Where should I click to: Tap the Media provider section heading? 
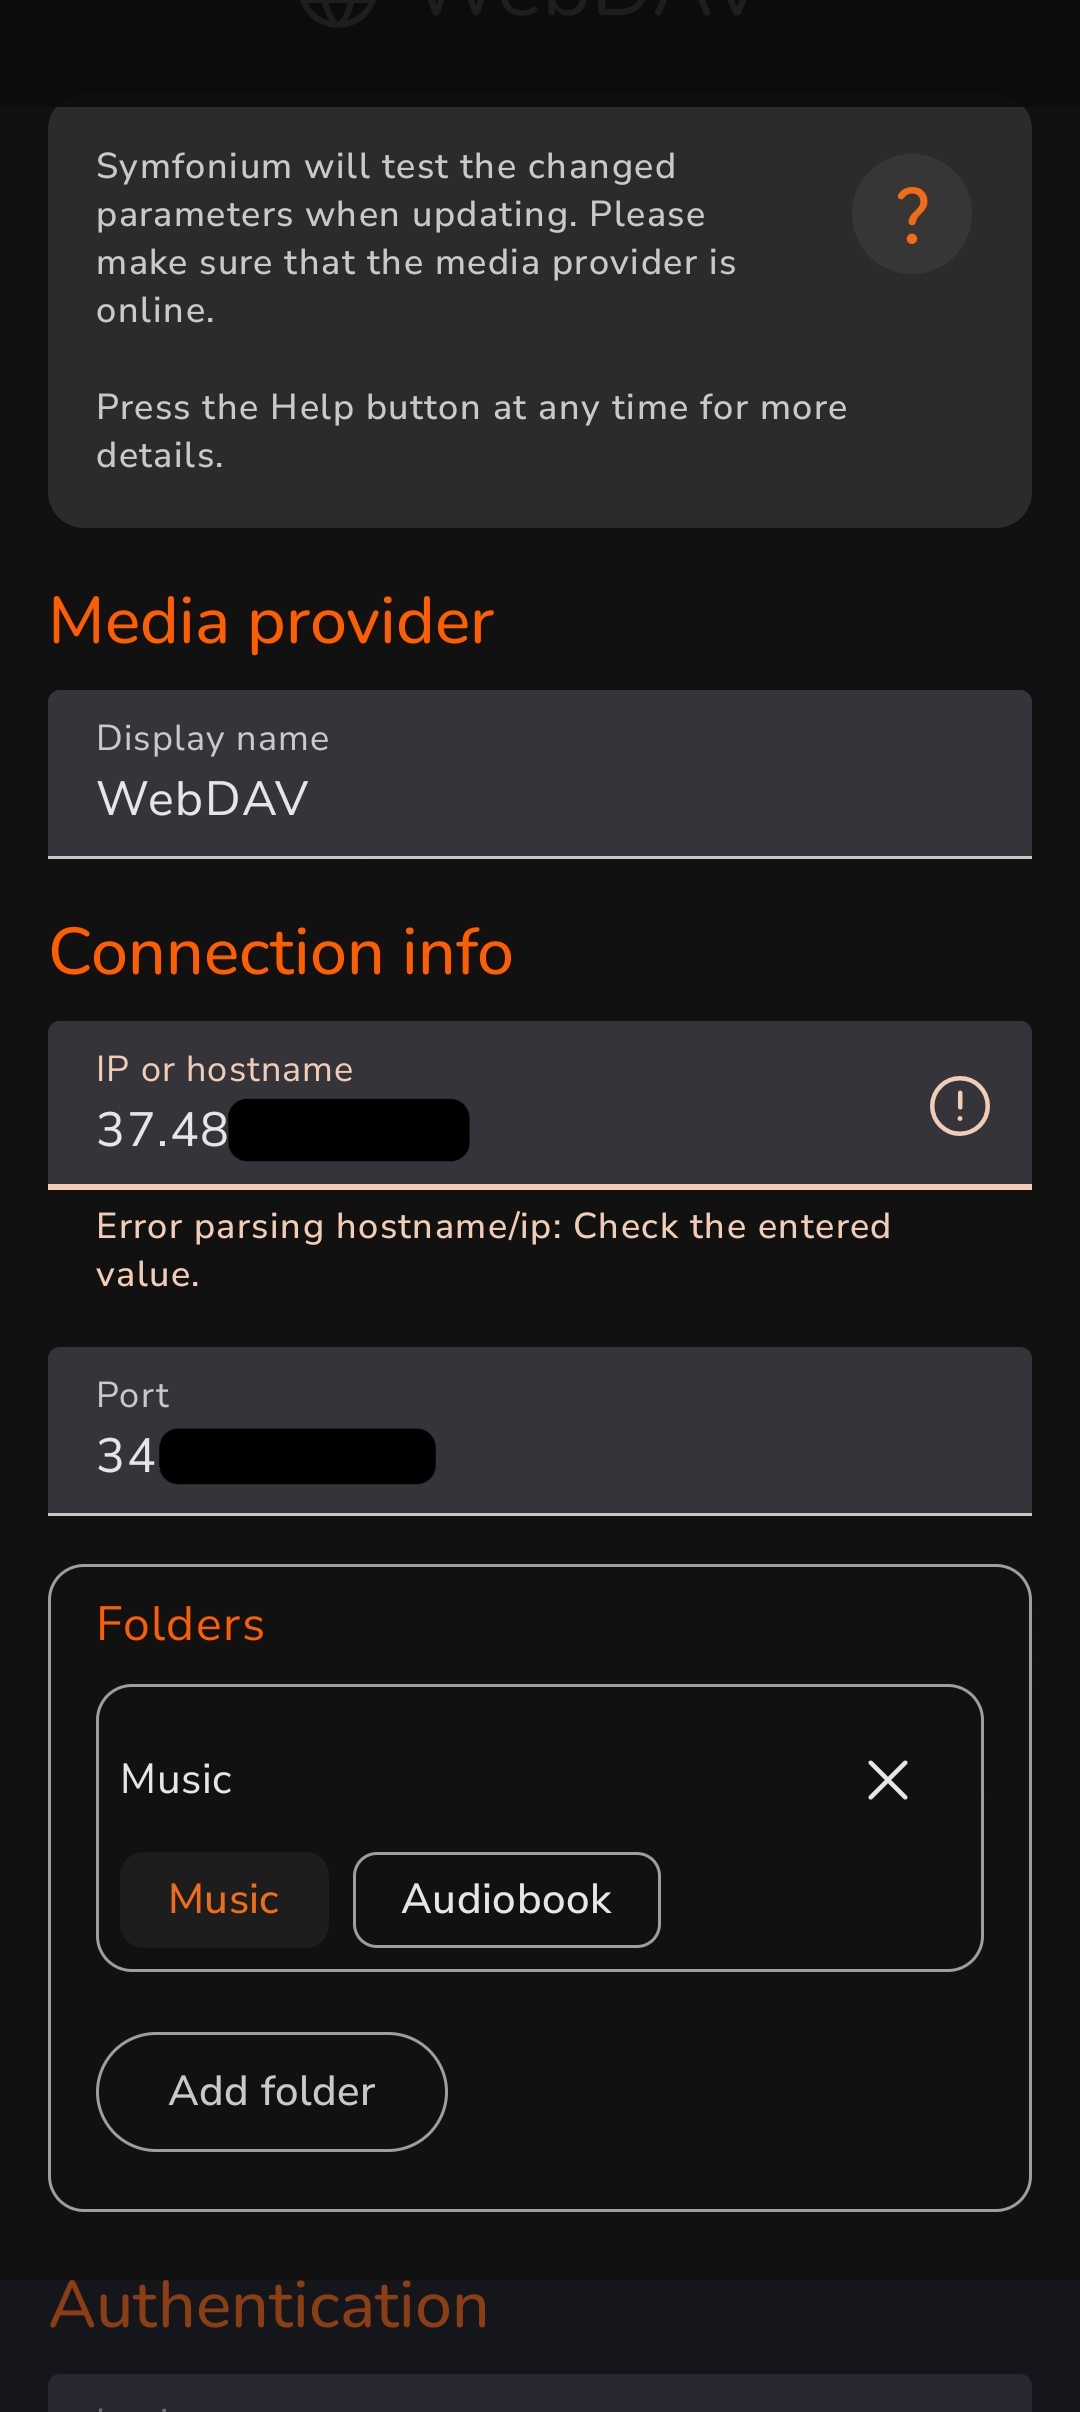(272, 621)
